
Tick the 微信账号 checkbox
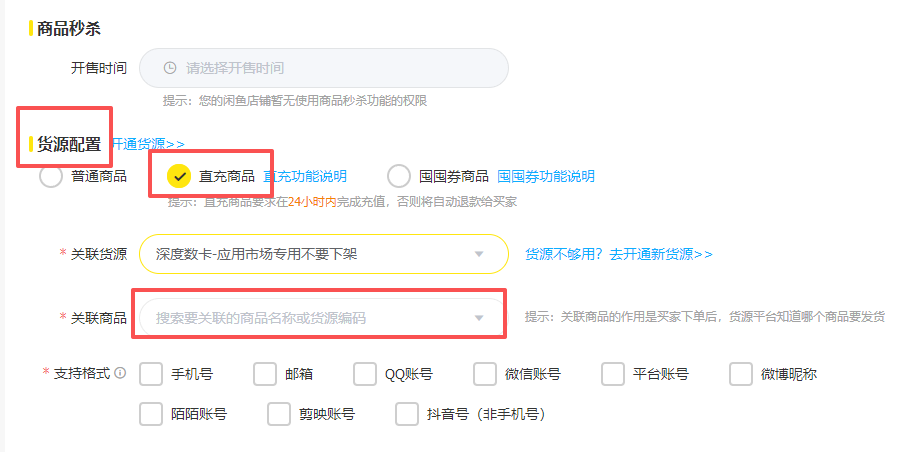485,374
